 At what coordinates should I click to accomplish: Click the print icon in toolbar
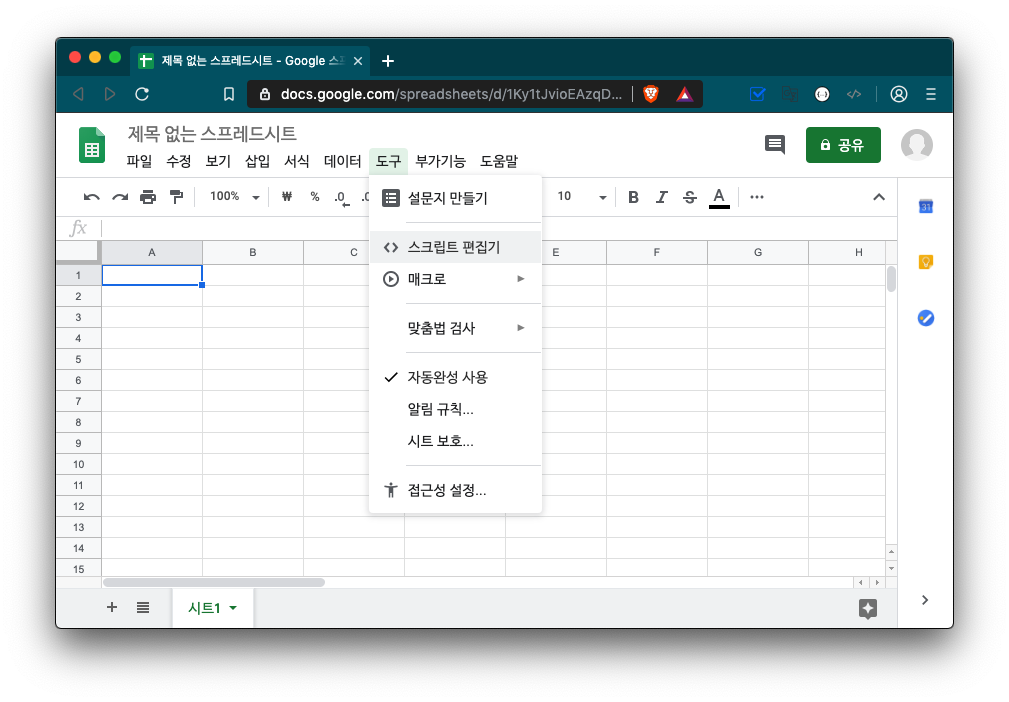tap(148, 197)
